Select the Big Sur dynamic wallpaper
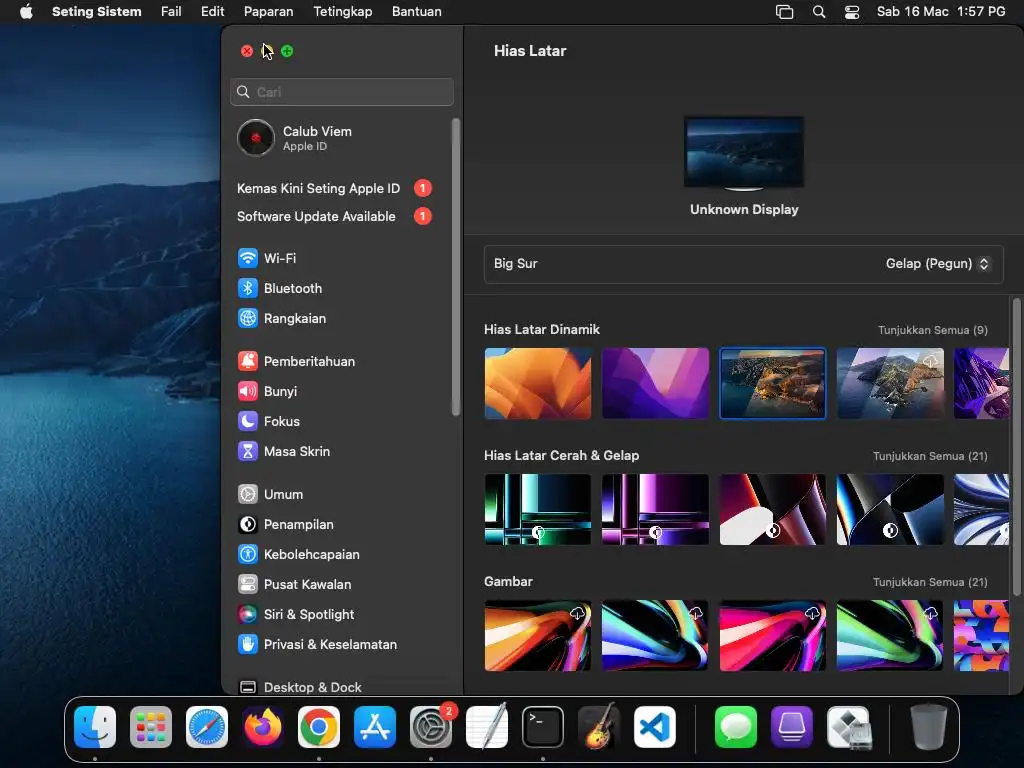Image resolution: width=1024 pixels, height=768 pixels. coord(773,383)
